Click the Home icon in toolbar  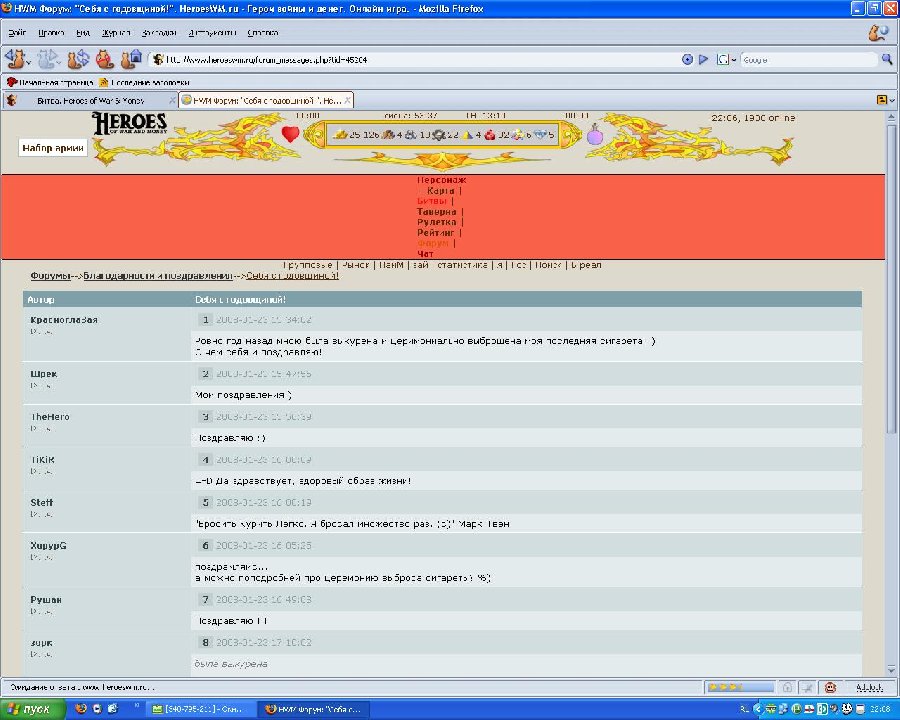(131, 59)
